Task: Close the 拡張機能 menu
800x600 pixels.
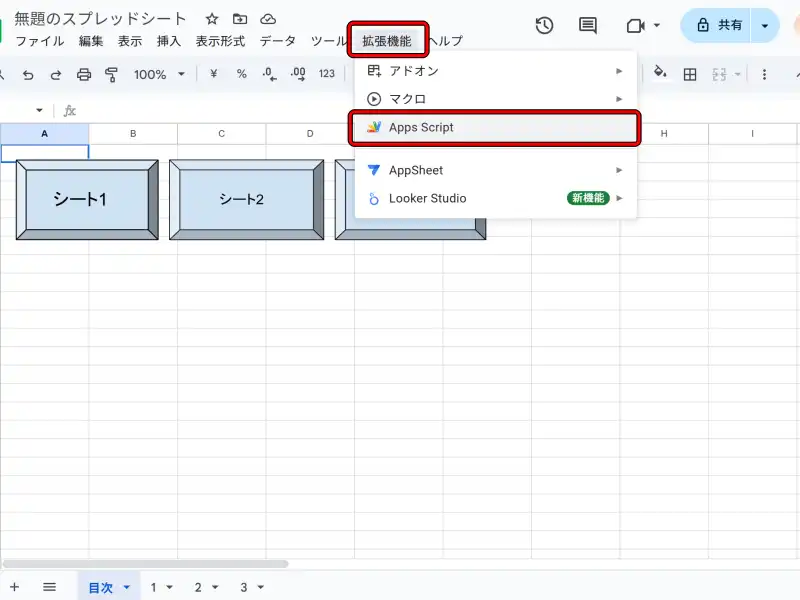Action: 387,41
